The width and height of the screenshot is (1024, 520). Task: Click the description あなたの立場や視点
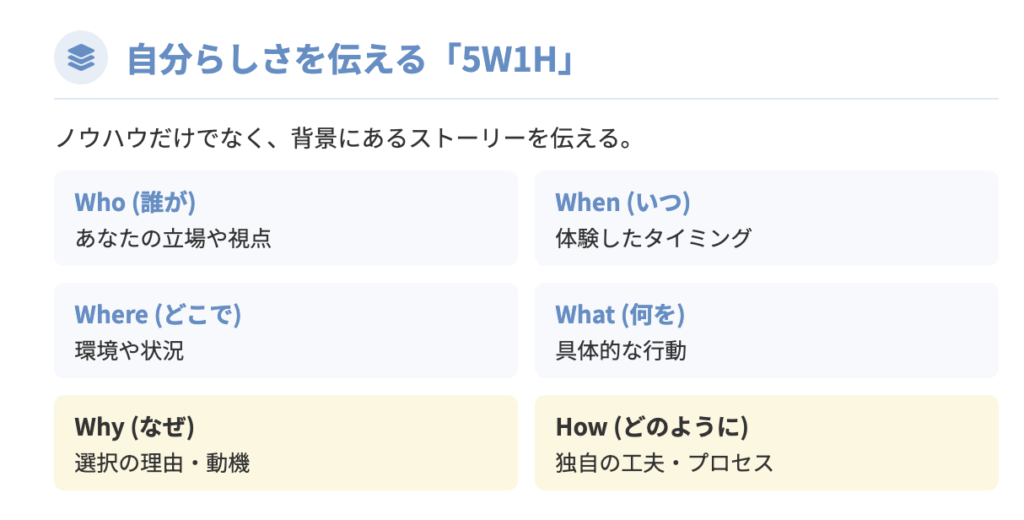pyautogui.click(x=173, y=238)
